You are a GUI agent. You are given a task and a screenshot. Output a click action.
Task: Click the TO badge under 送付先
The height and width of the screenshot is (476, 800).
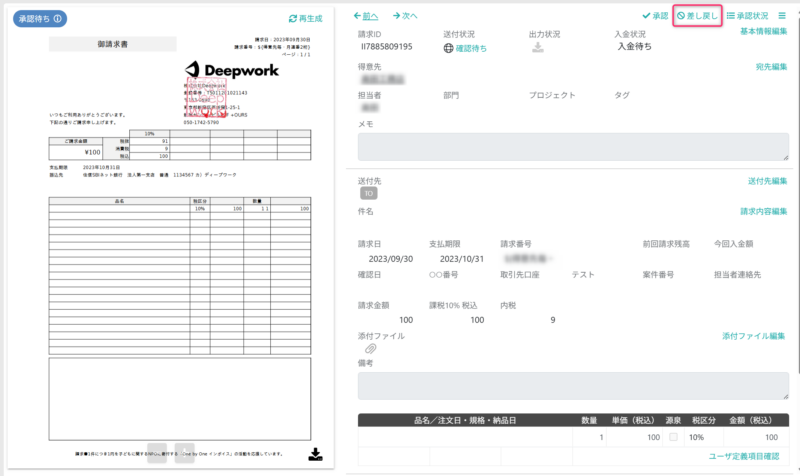point(369,193)
